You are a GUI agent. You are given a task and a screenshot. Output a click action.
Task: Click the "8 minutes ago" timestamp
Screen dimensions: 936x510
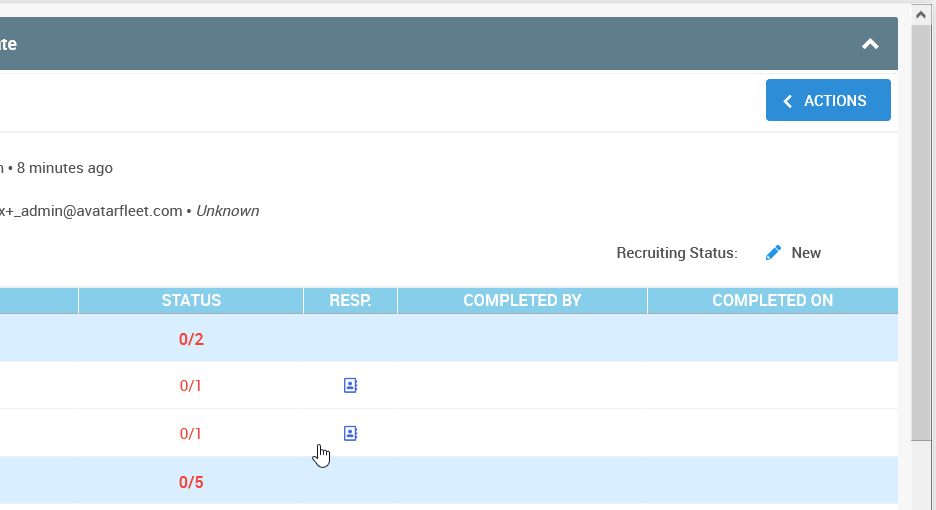click(64, 168)
